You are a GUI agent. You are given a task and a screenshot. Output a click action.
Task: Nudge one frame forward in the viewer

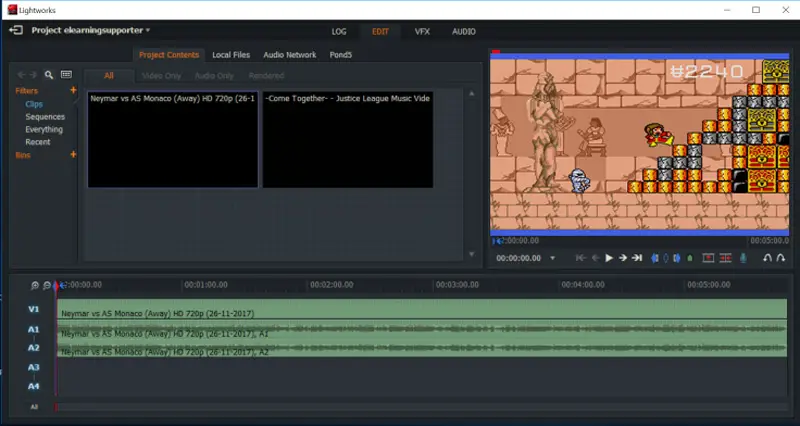click(622, 258)
